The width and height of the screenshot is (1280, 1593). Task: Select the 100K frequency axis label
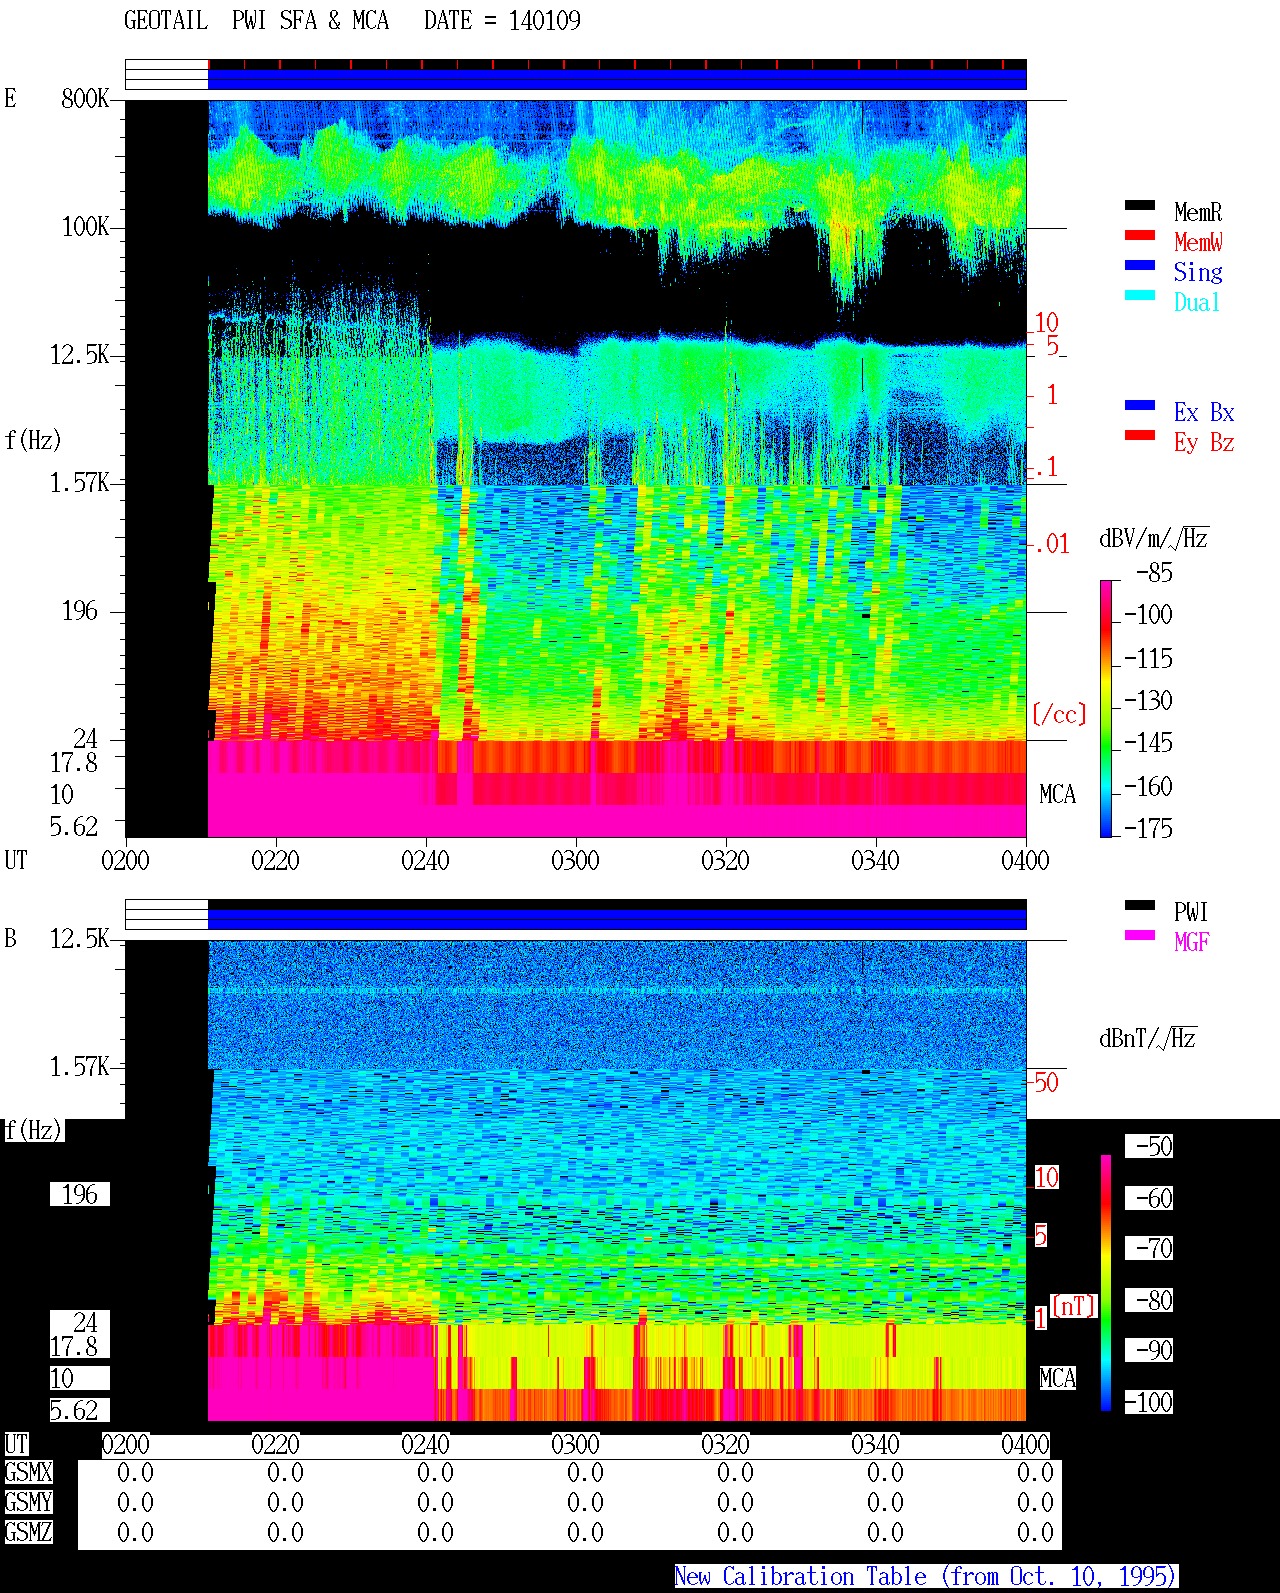point(85,227)
